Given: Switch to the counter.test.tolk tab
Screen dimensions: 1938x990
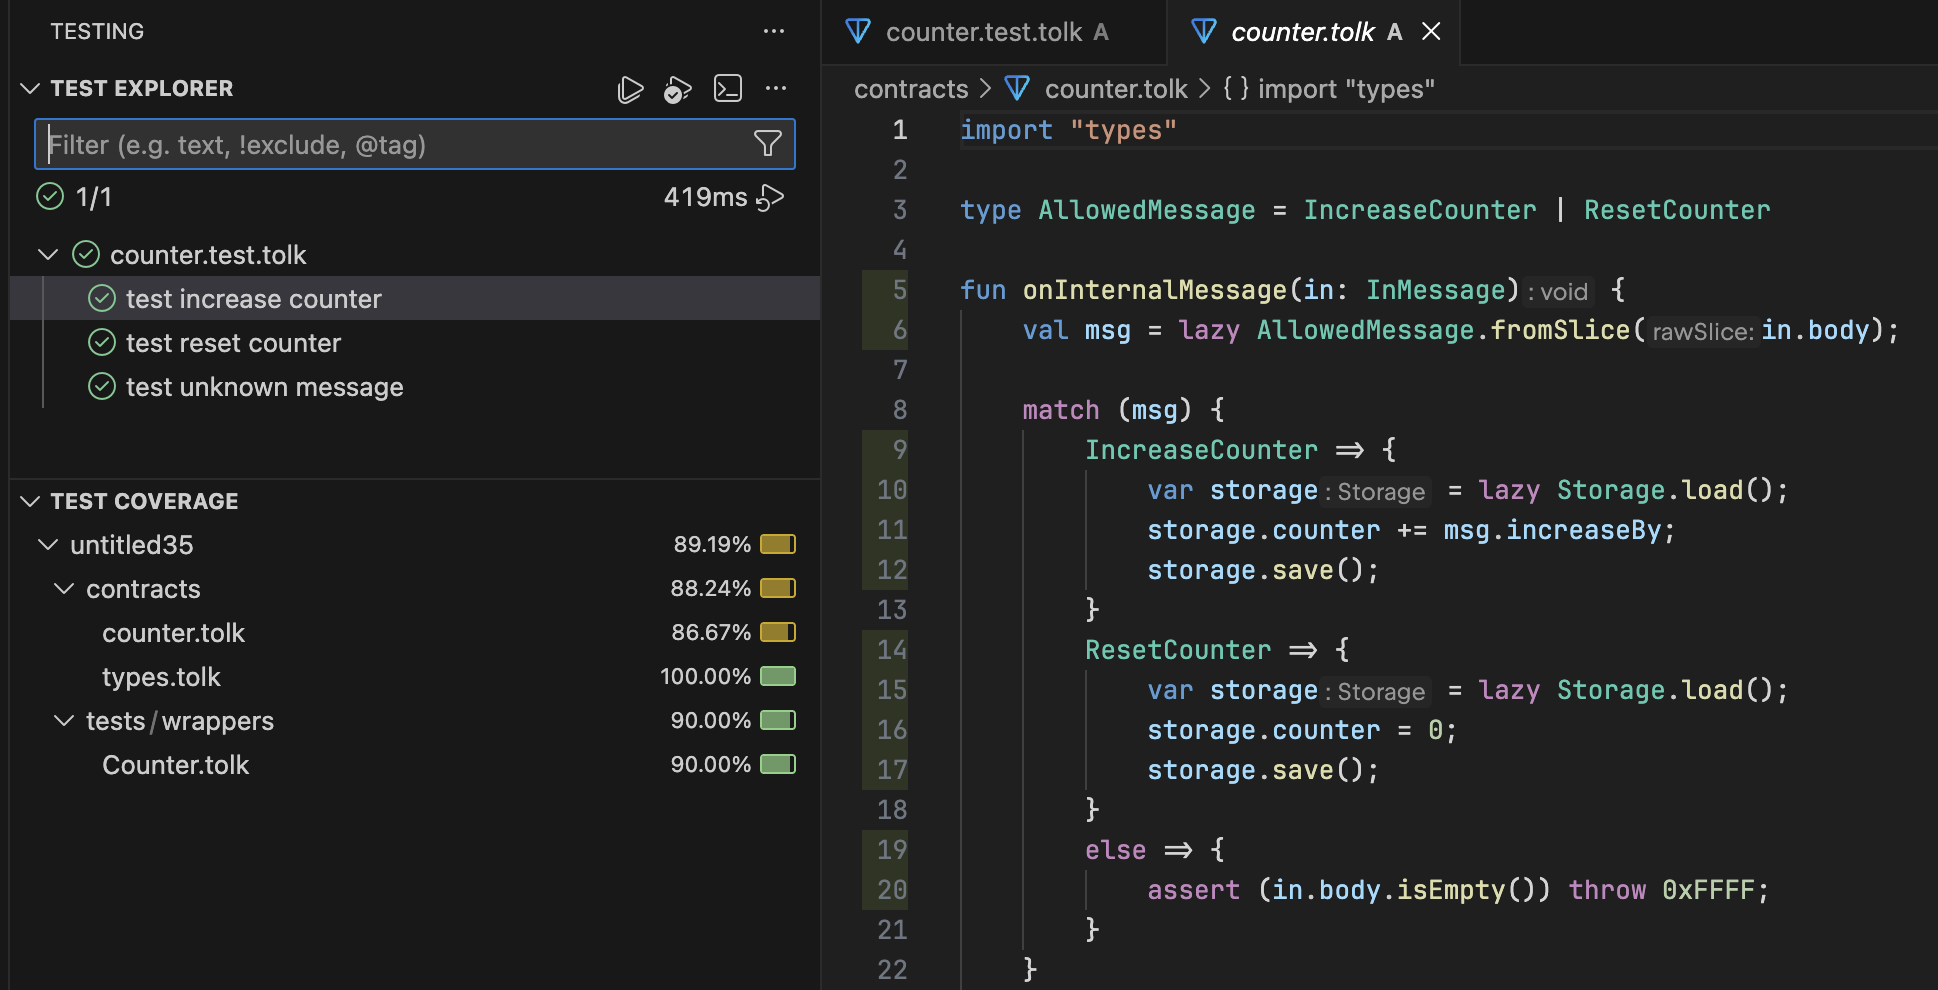Looking at the screenshot, I should coord(982,32).
